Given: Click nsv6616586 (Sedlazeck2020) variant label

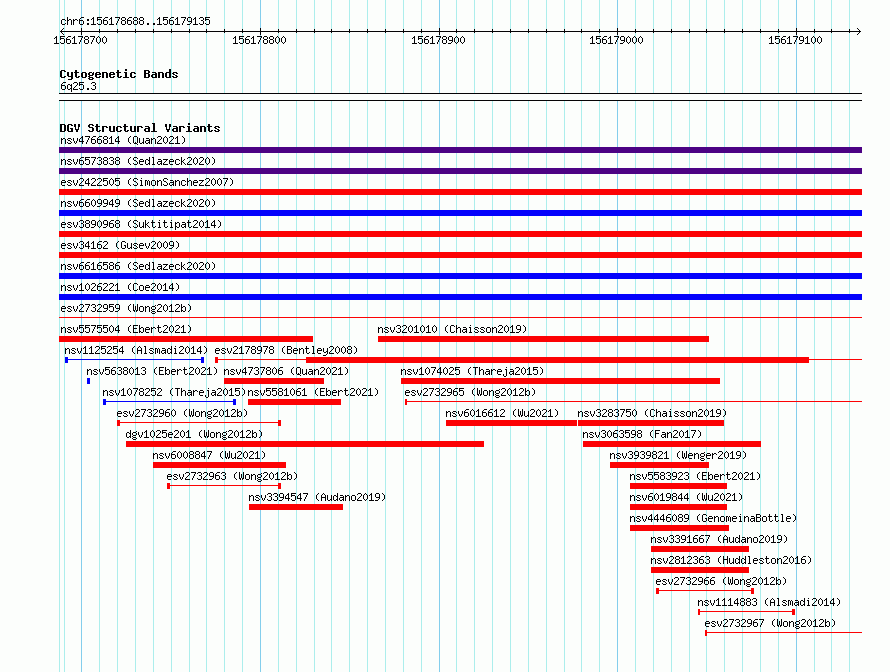Looking at the screenshot, I should click(x=138, y=266).
